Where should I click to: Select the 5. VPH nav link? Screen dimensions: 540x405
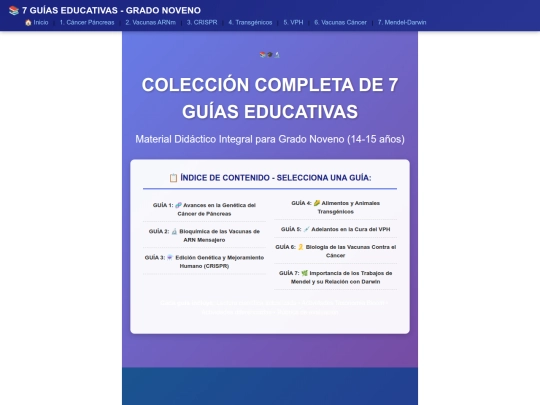click(x=293, y=22)
